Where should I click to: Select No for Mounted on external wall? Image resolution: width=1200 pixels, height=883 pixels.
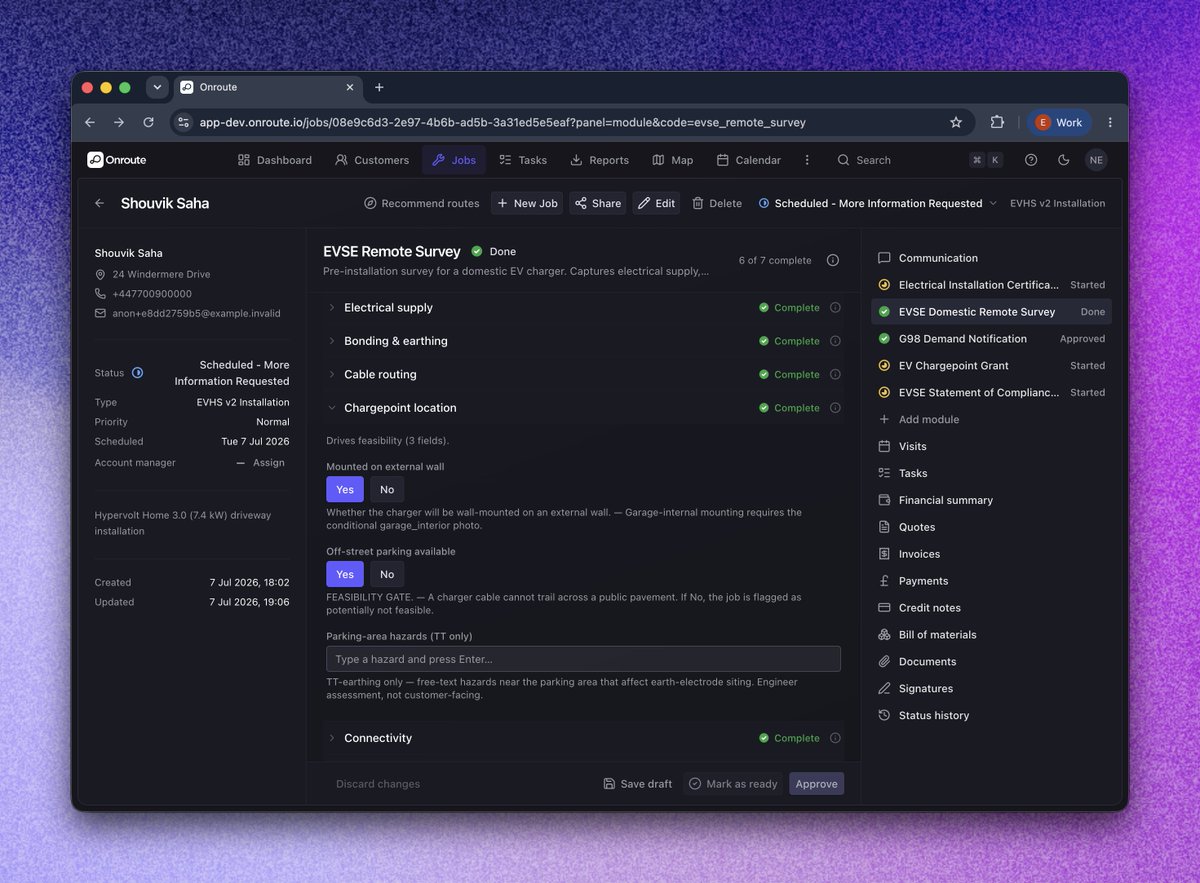(x=387, y=489)
